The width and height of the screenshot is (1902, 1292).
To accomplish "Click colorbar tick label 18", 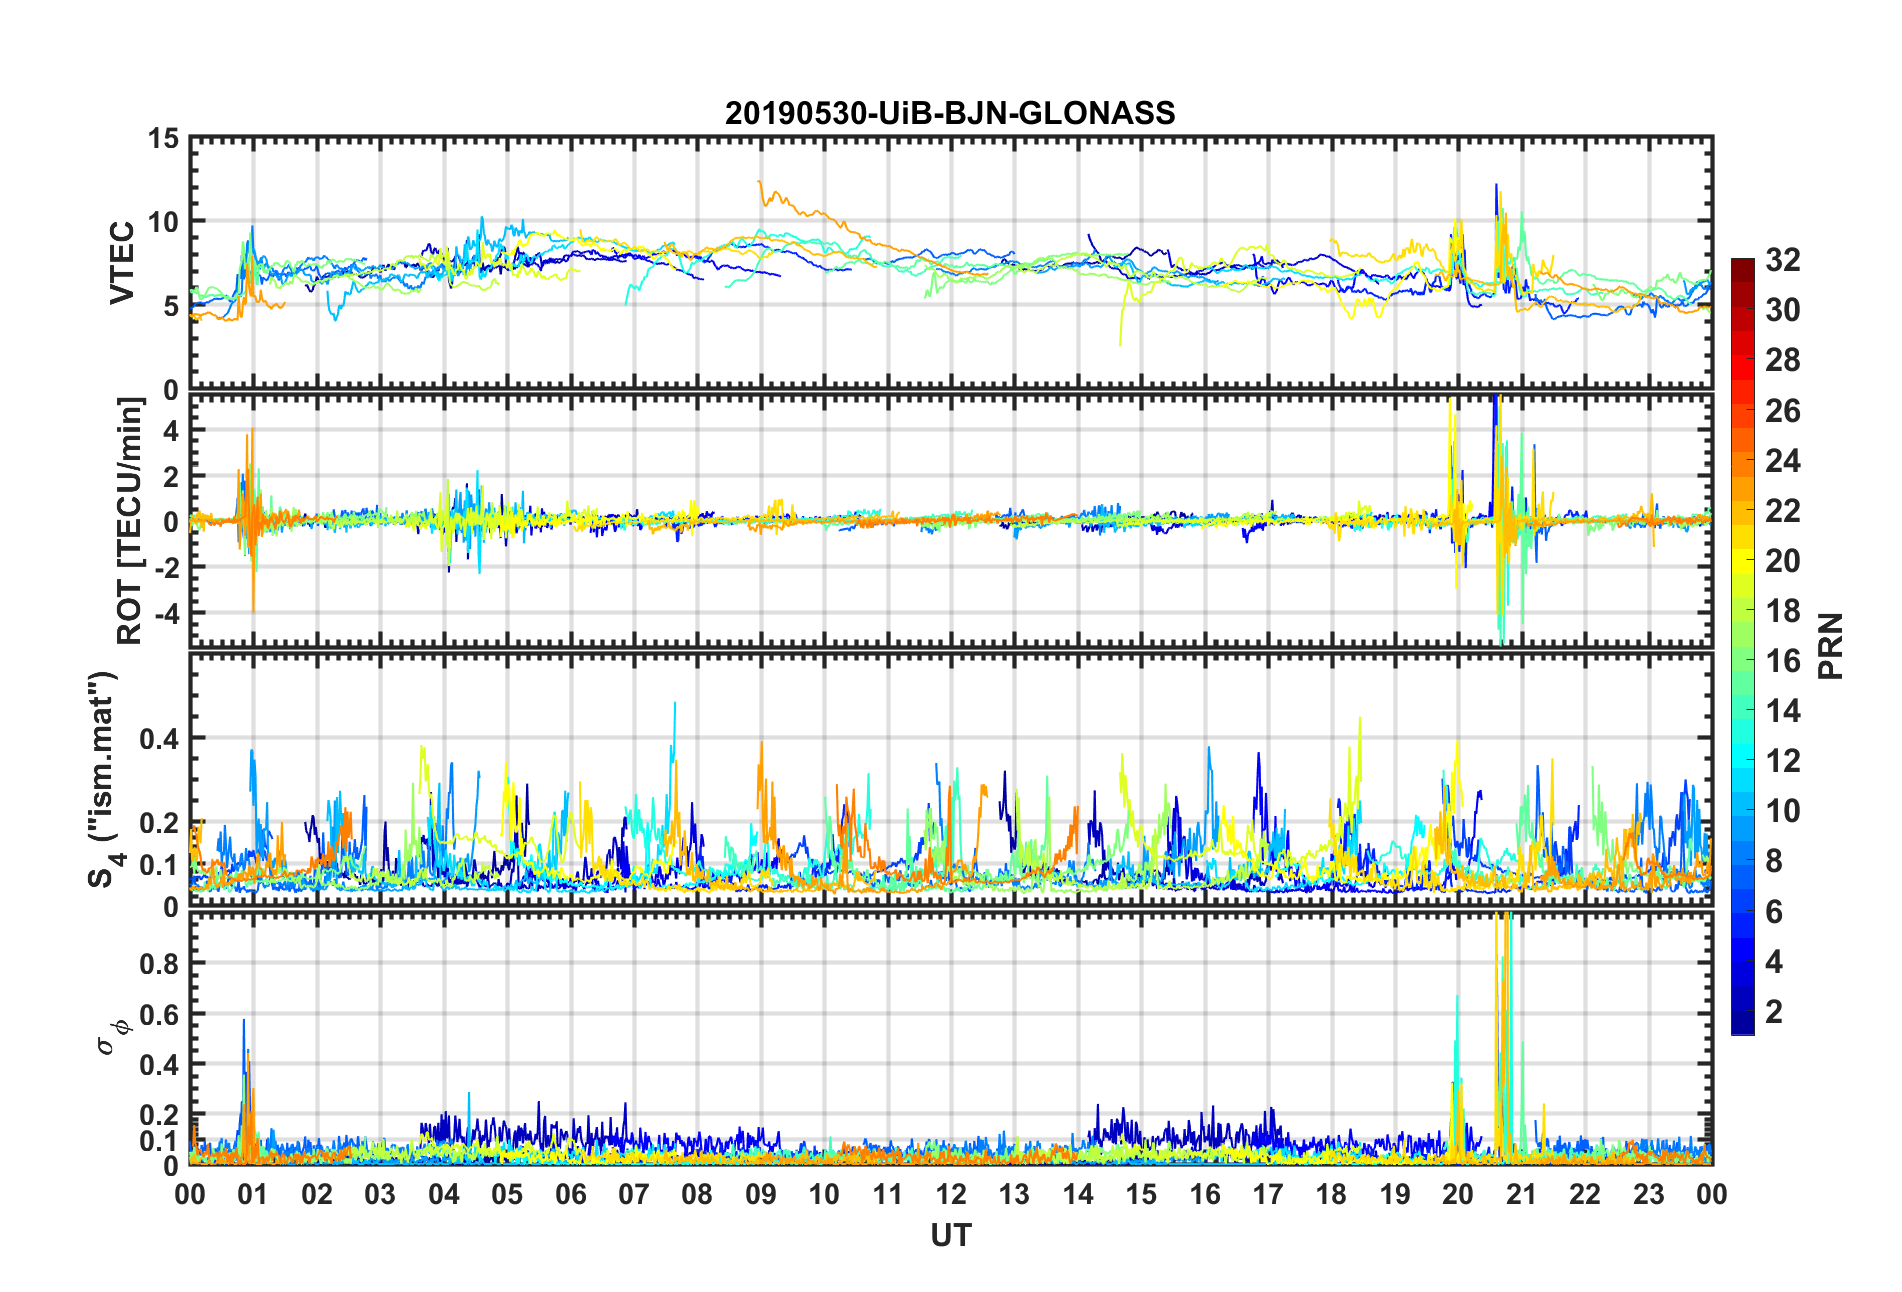I will [1783, 610].
